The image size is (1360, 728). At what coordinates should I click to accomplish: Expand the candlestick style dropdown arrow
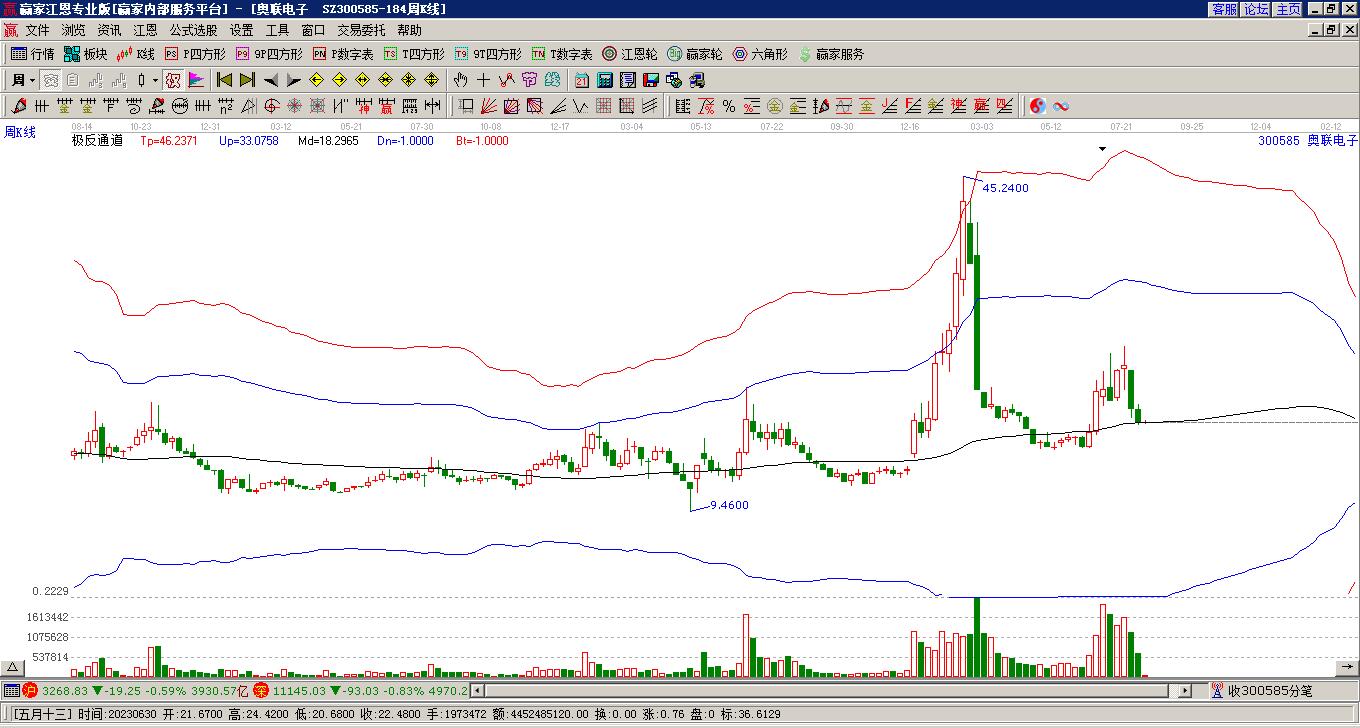point(155,80)
